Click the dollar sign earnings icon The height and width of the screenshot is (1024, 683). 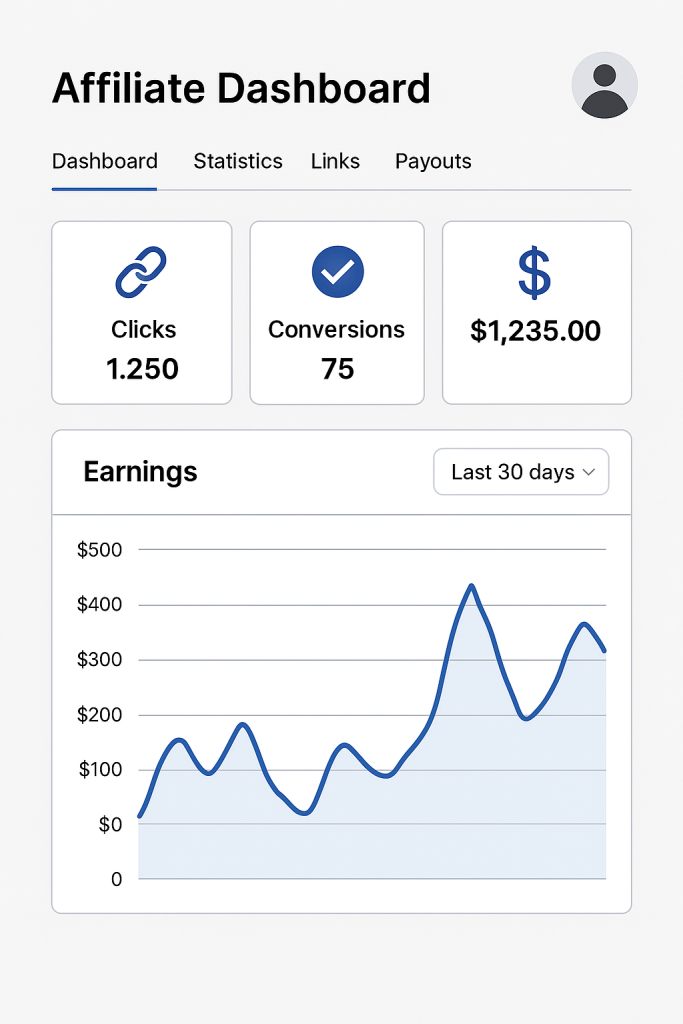[x=535, y=273]
